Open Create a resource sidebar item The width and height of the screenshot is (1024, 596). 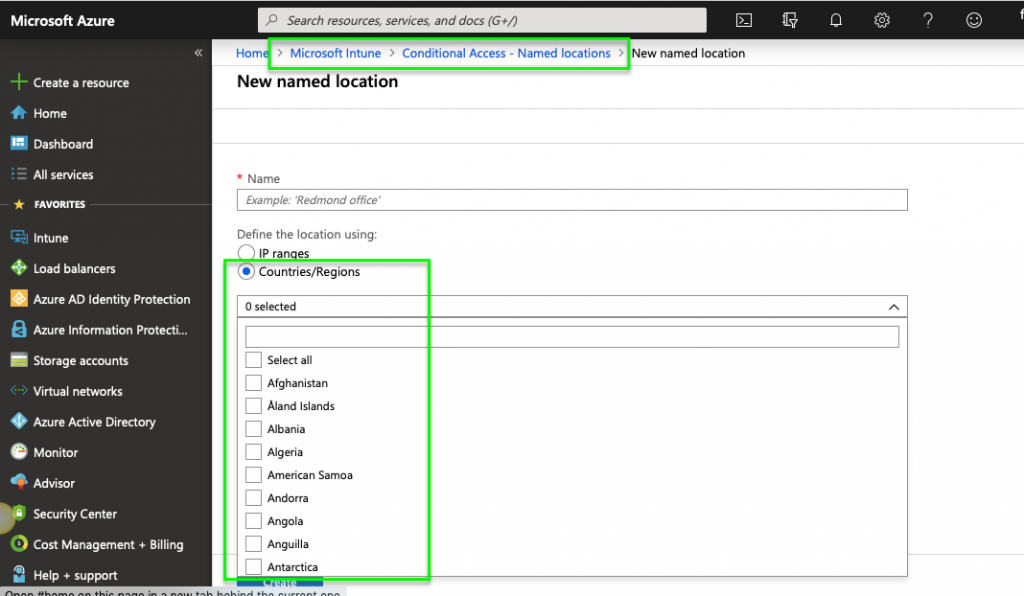(81, 83)
